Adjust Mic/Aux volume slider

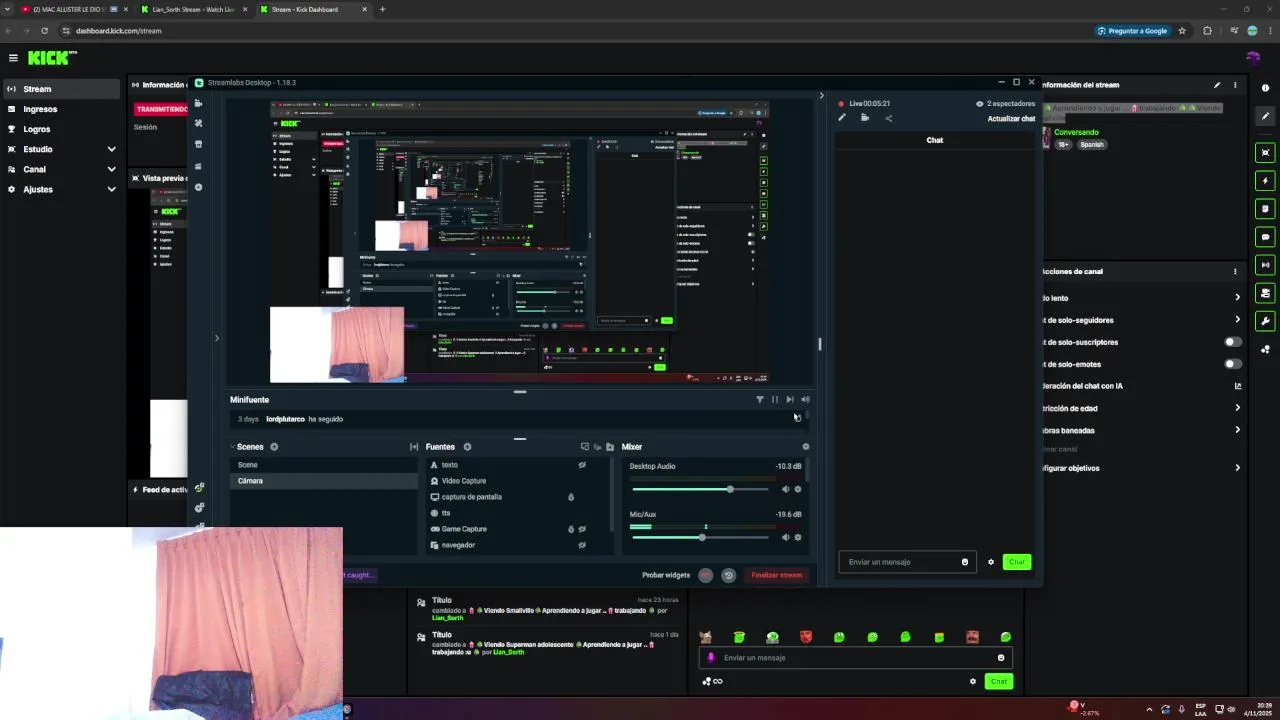point(700,537)
